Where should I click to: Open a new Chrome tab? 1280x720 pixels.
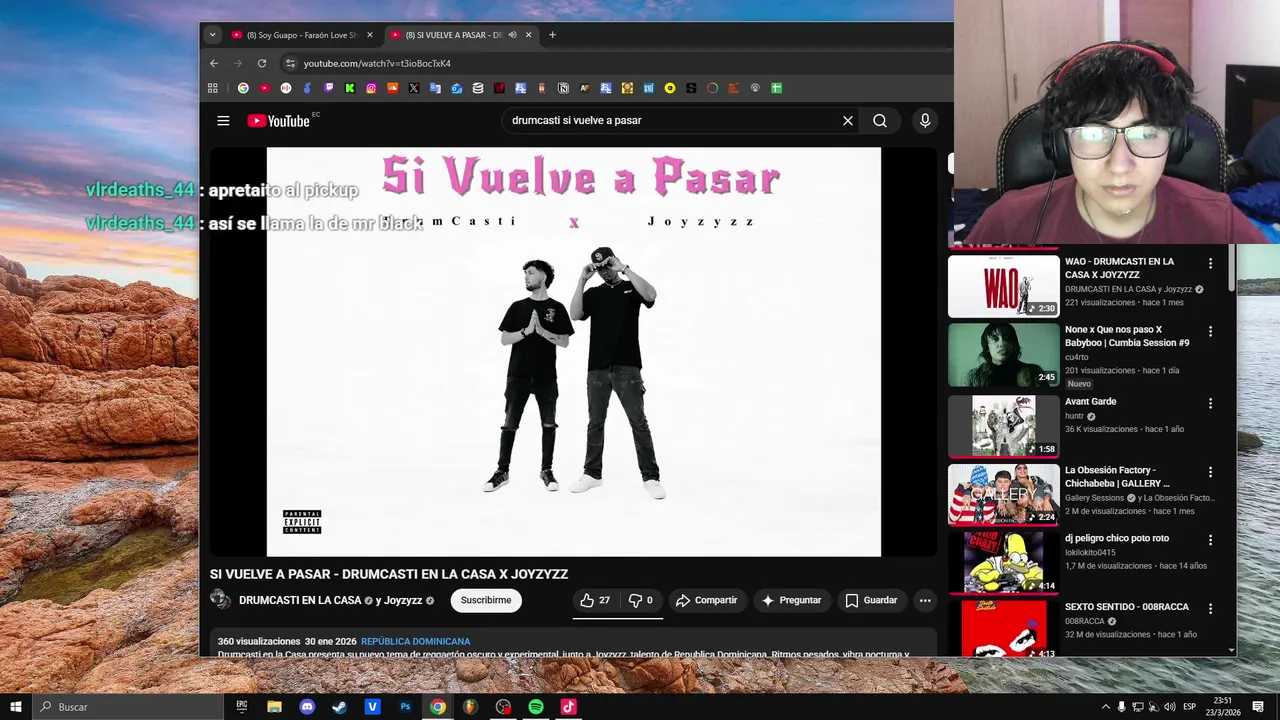point(552,35)
